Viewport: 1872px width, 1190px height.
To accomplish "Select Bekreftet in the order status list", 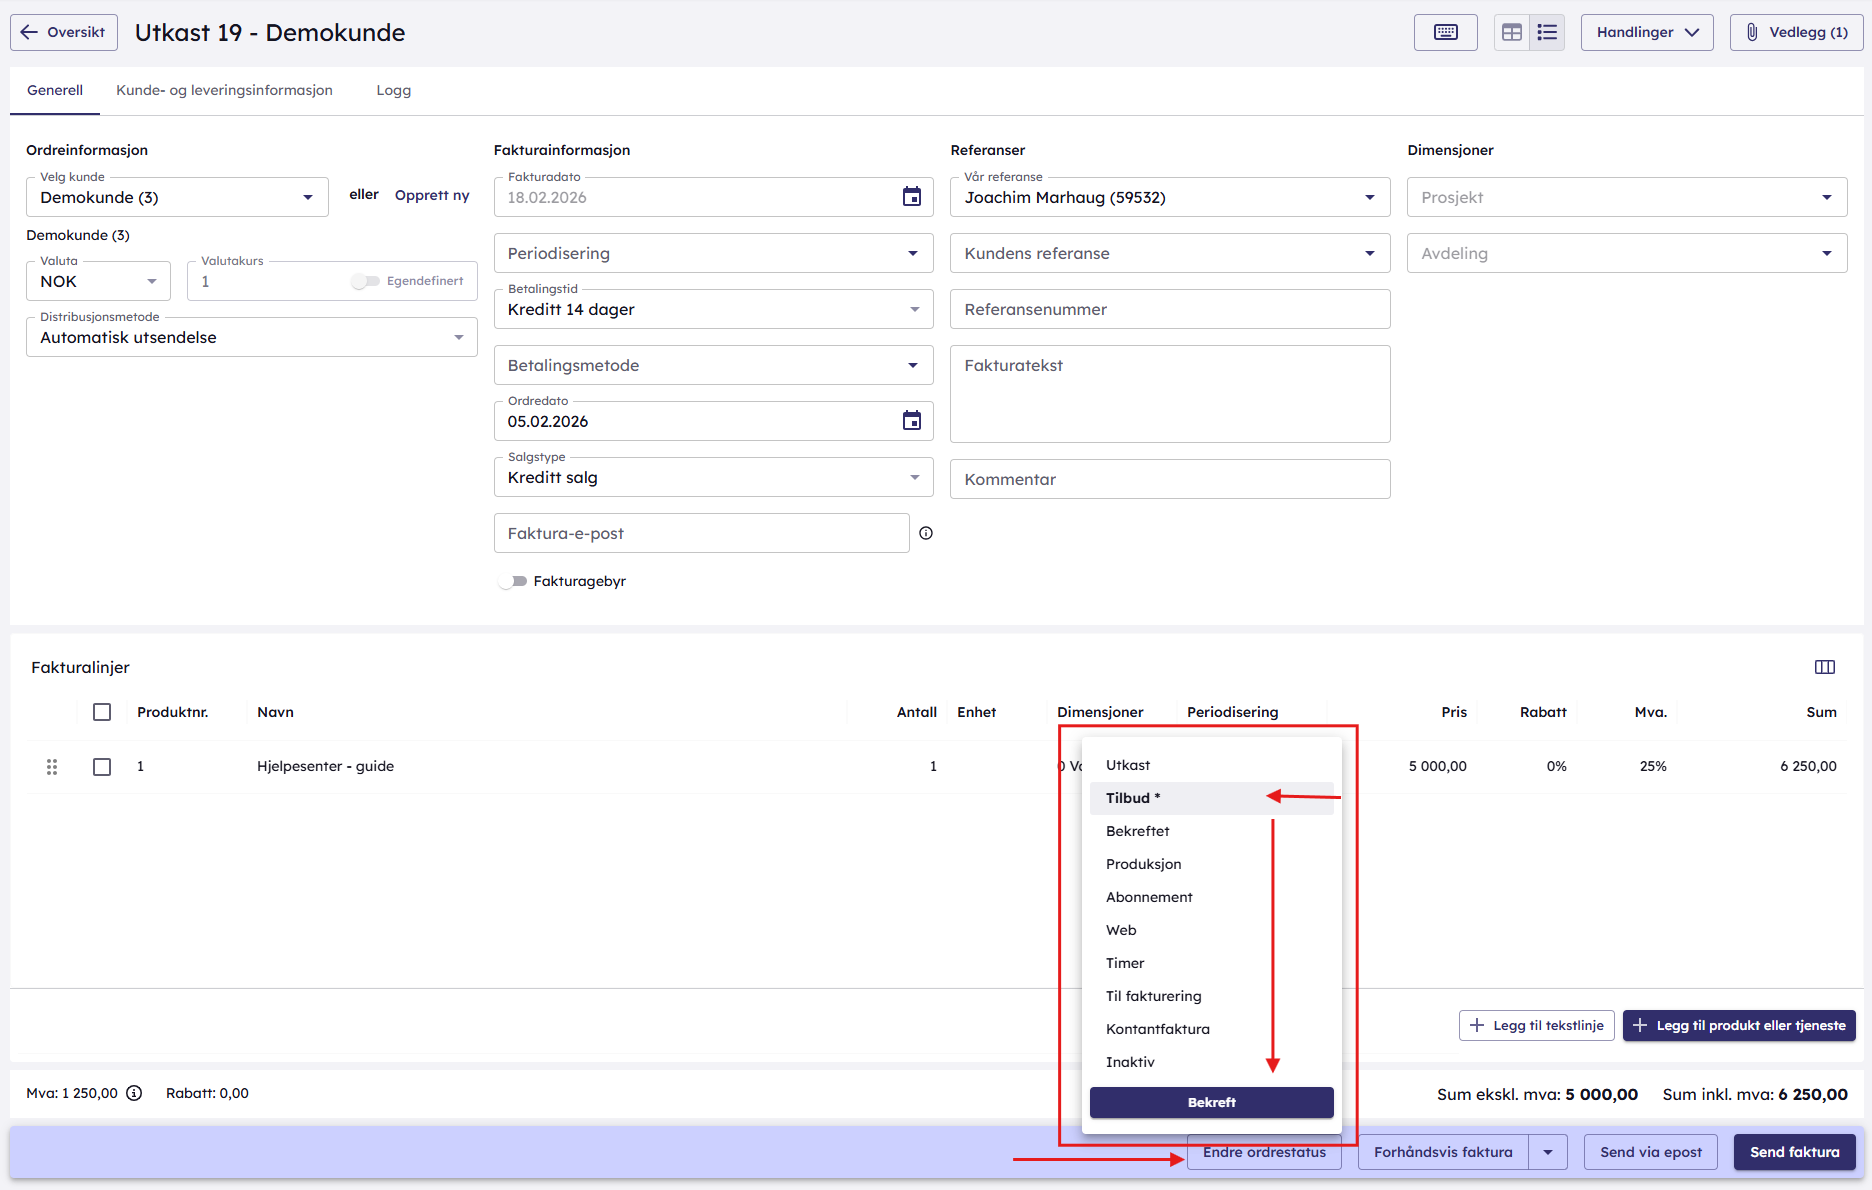I will coord(1137,831).
